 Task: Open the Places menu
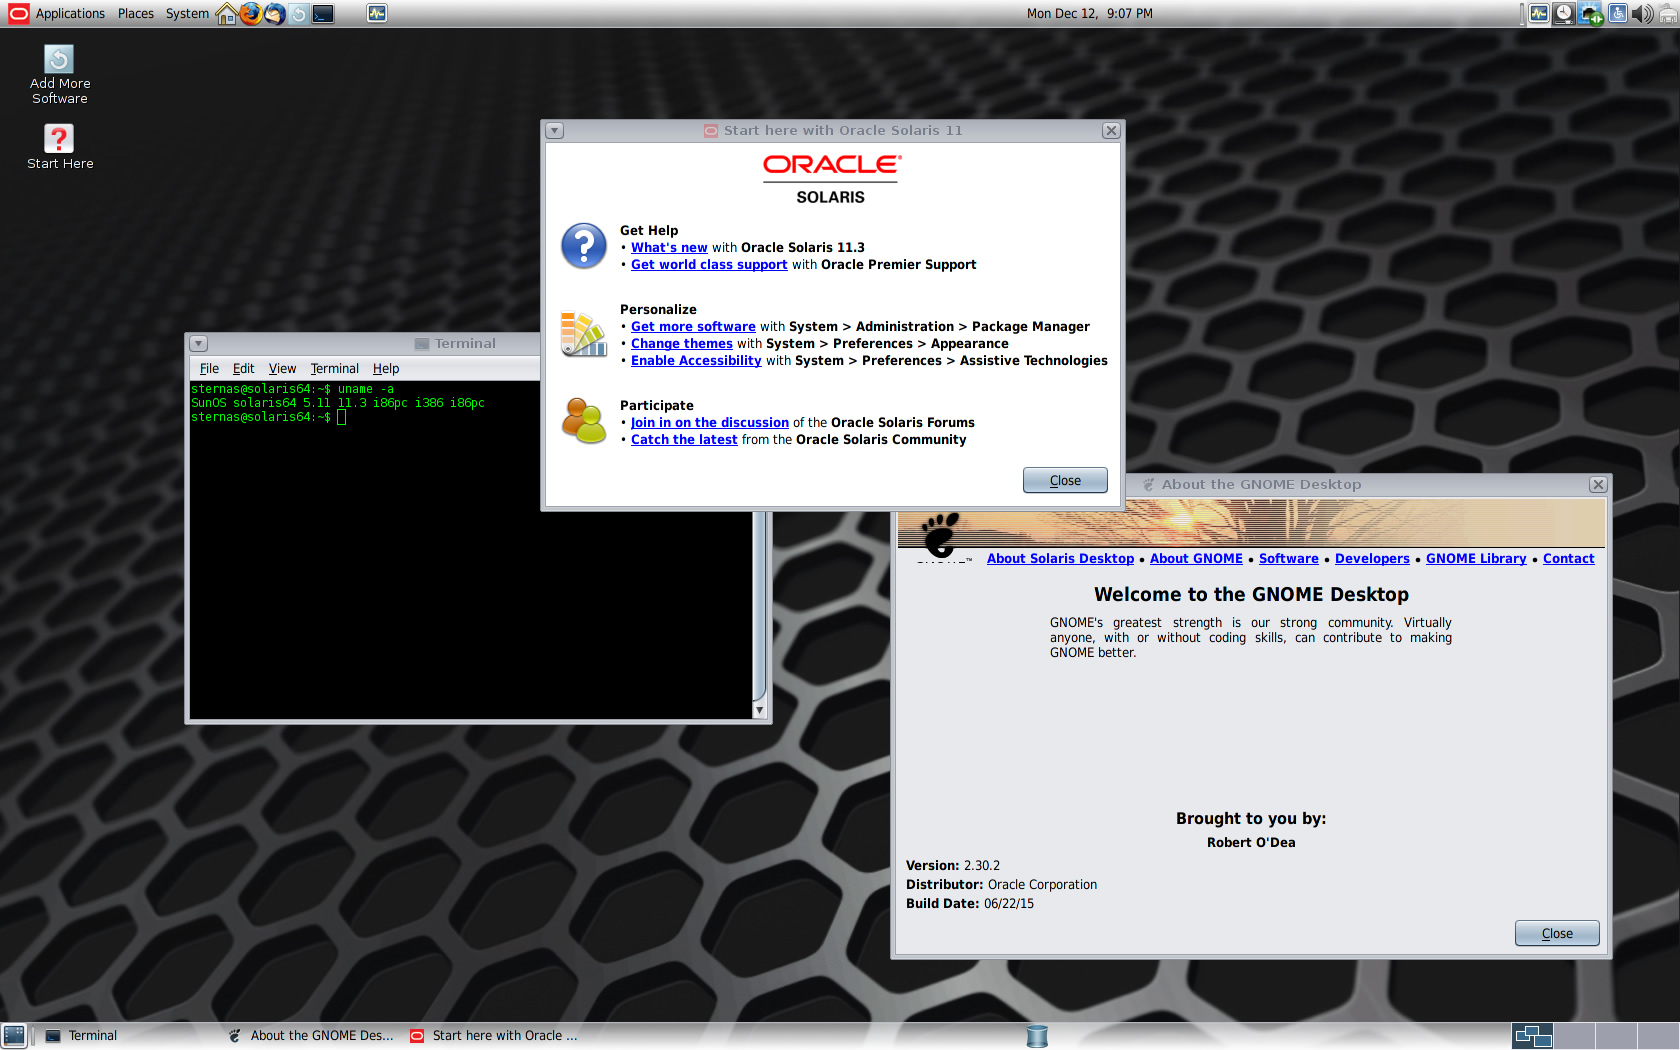tap(136, 13)
